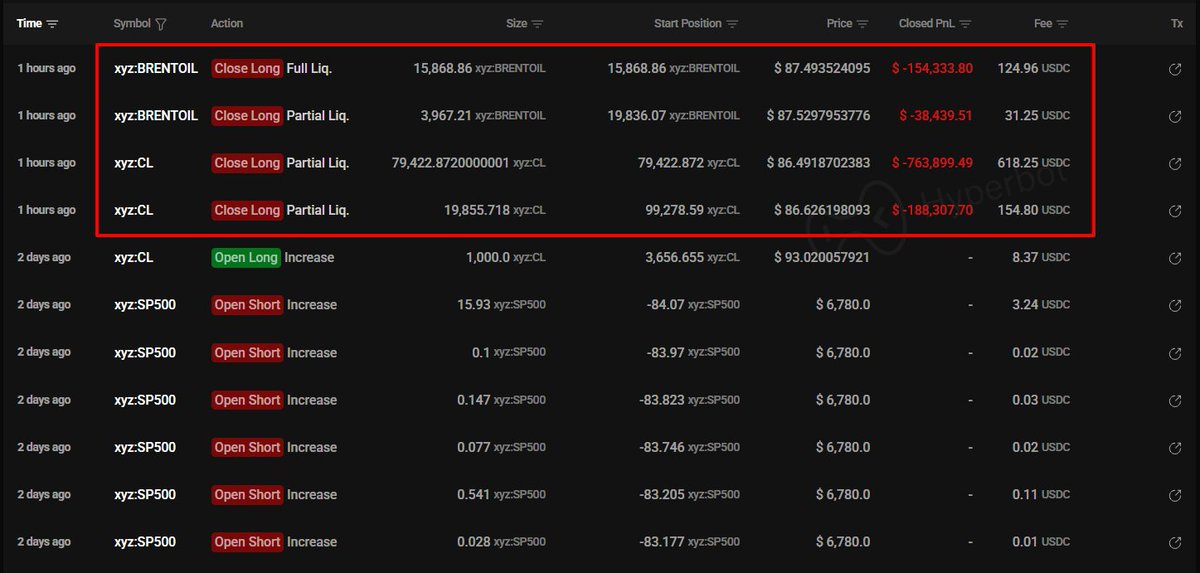Sort table by Closed PnL column
Image resolution: width=1200 pixels, height=573 pixels.
pyautogui.click(x=964, y=24)
